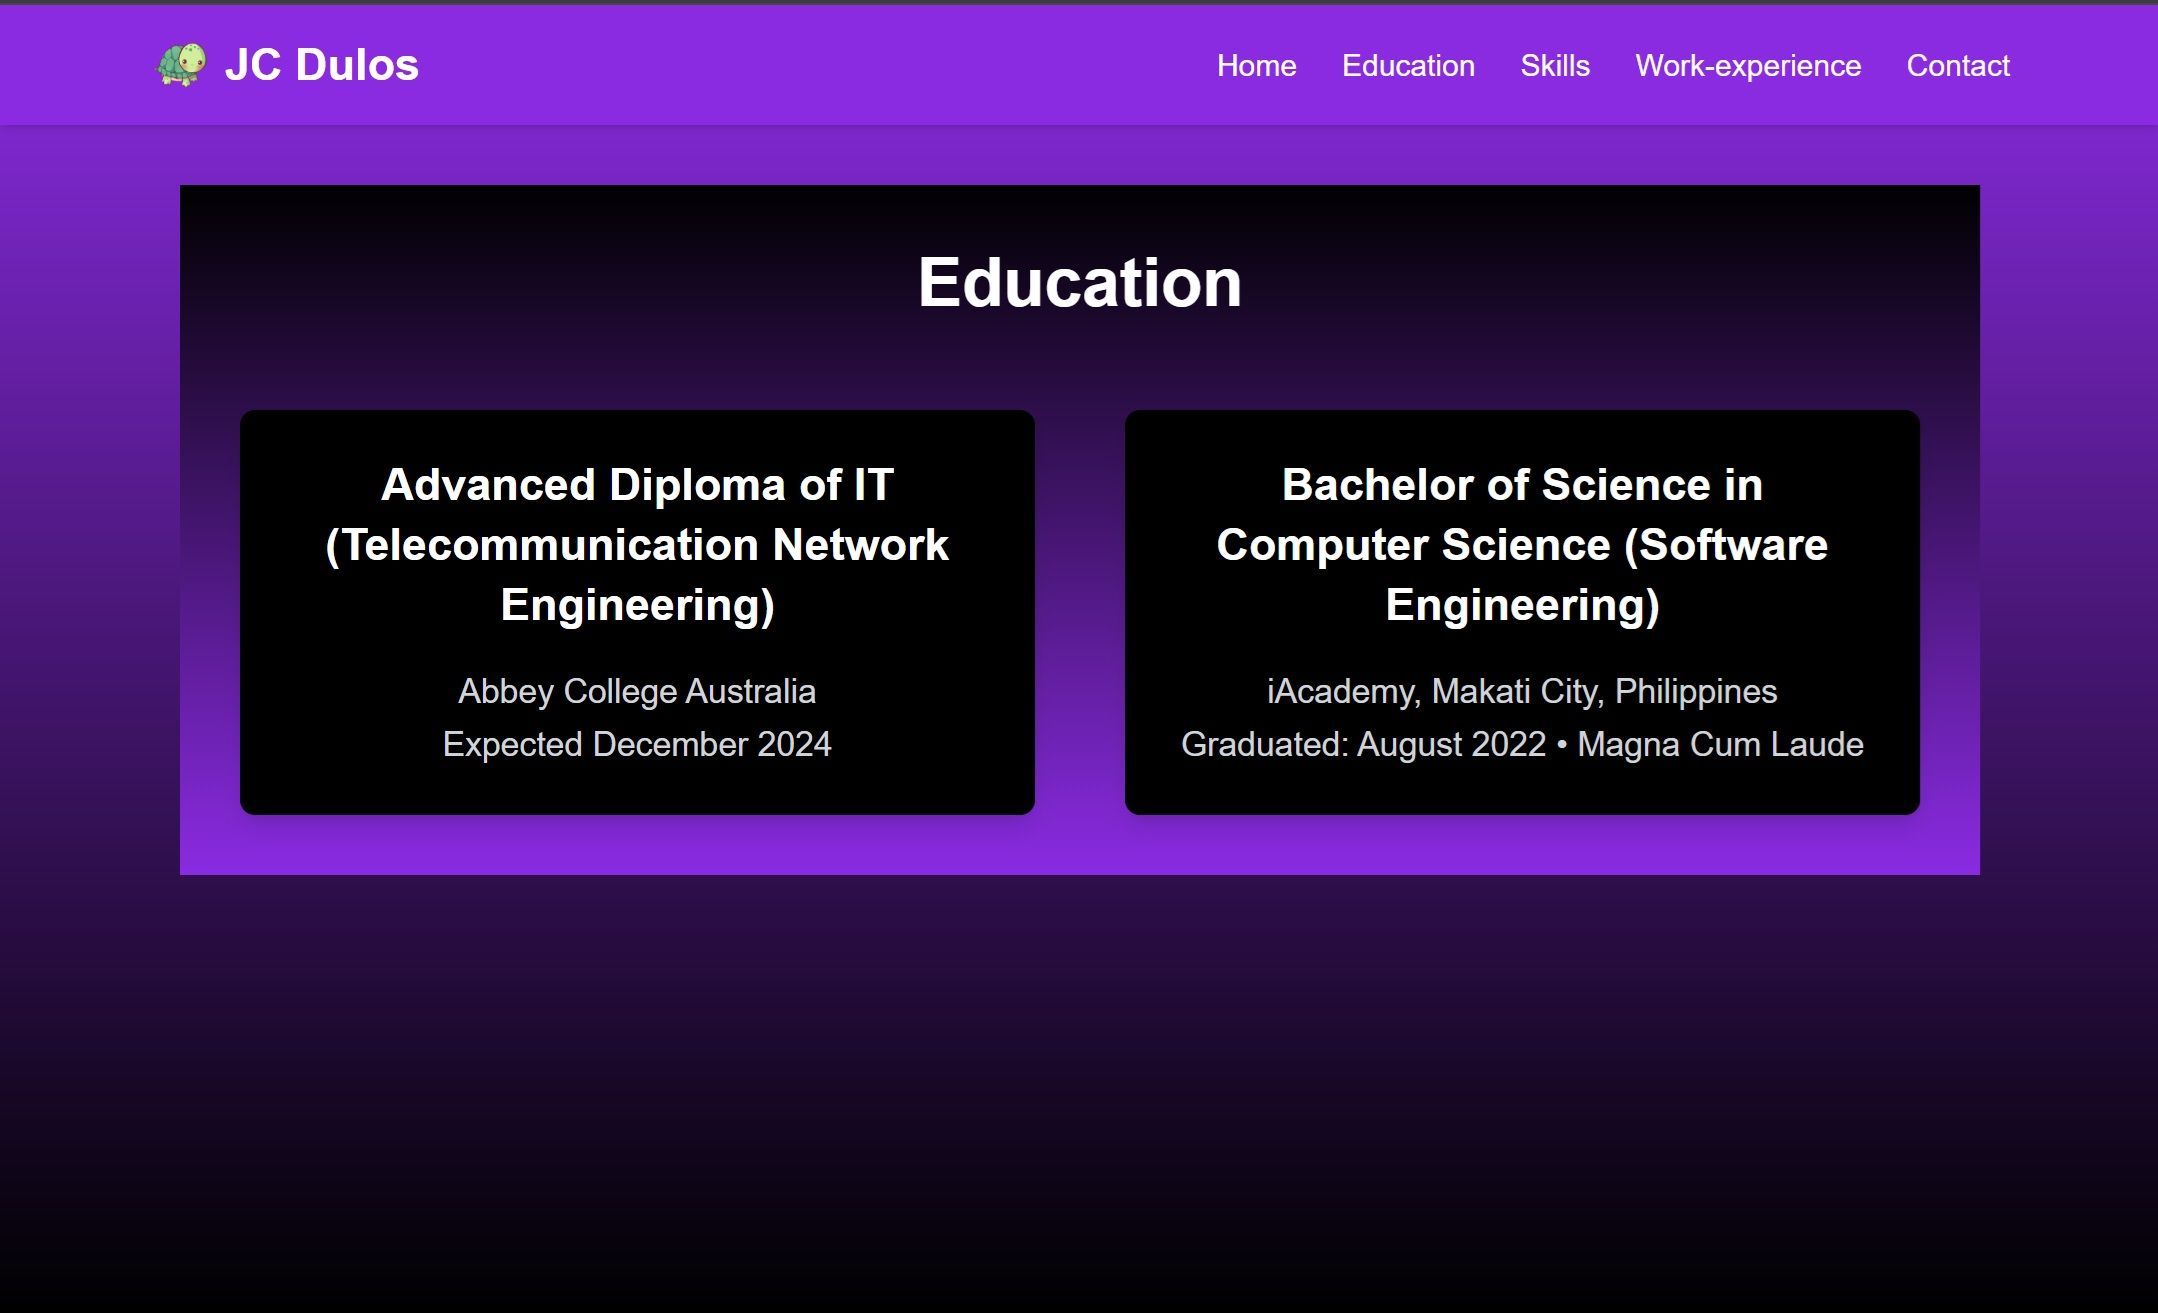The width and height of the screenshot is (2158, 1313).
Task: Click the Bachelor of Science in title line
Action: point(1521,485)
